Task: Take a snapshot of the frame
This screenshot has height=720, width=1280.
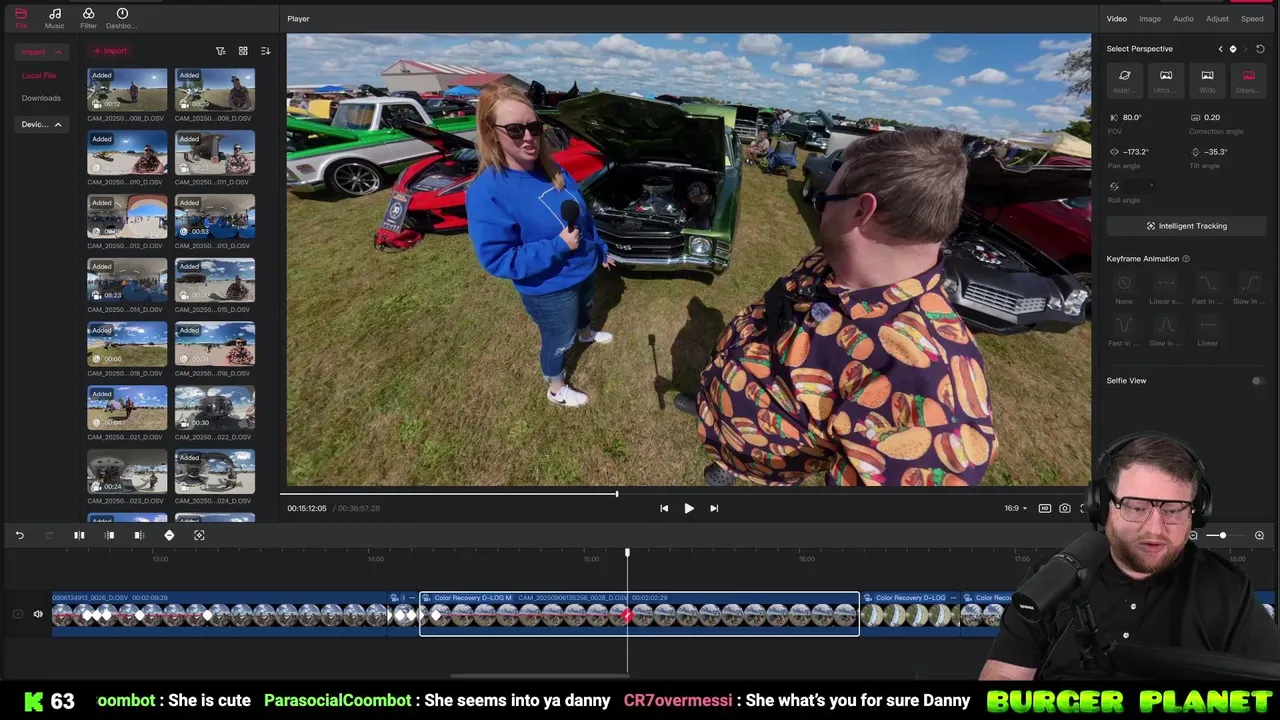Action: click(x=1065, y=508)
